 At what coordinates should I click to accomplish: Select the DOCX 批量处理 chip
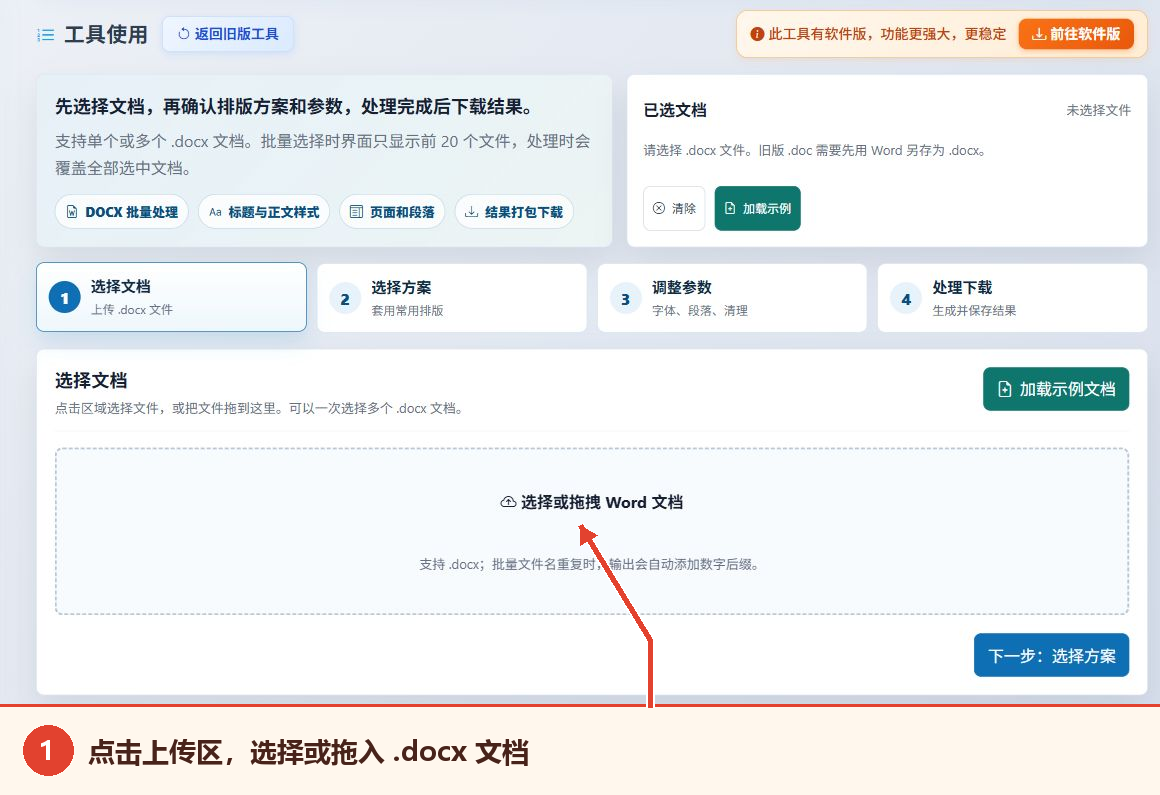pos(122,212)
